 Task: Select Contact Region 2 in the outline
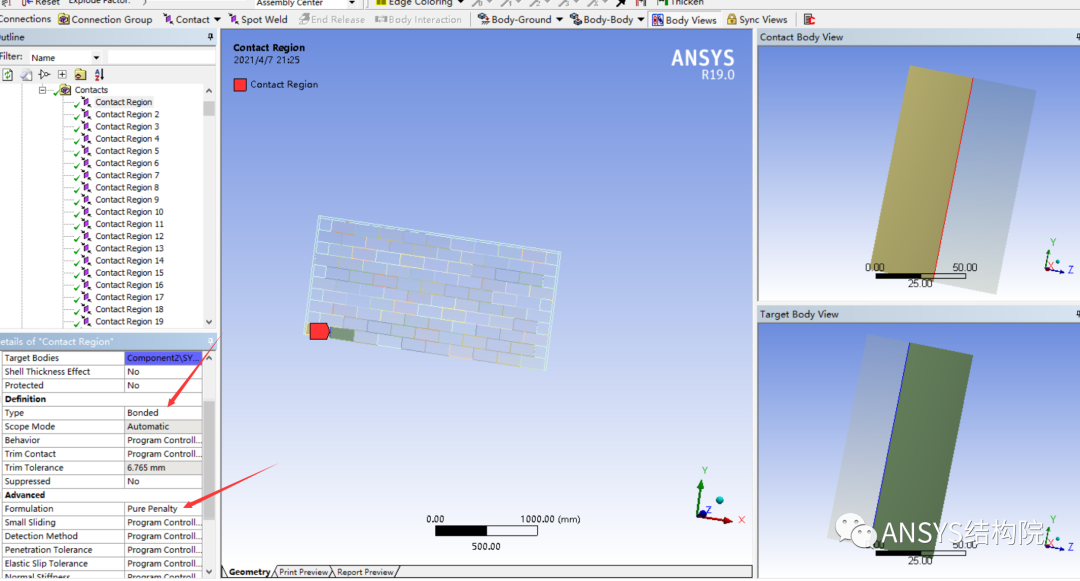(127, 114)
